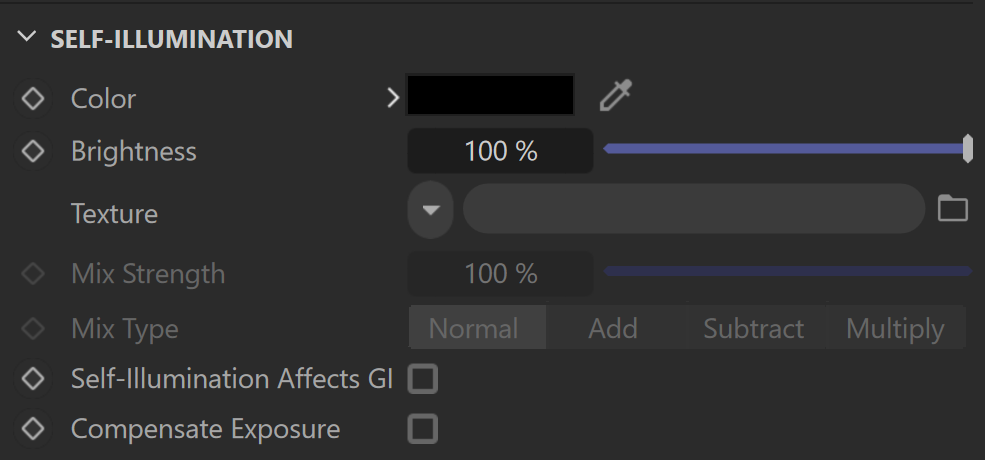This screenshot has width=985, height=460.
Task: Expand the Color channel chevron
Action: click(x=393, y=98)
